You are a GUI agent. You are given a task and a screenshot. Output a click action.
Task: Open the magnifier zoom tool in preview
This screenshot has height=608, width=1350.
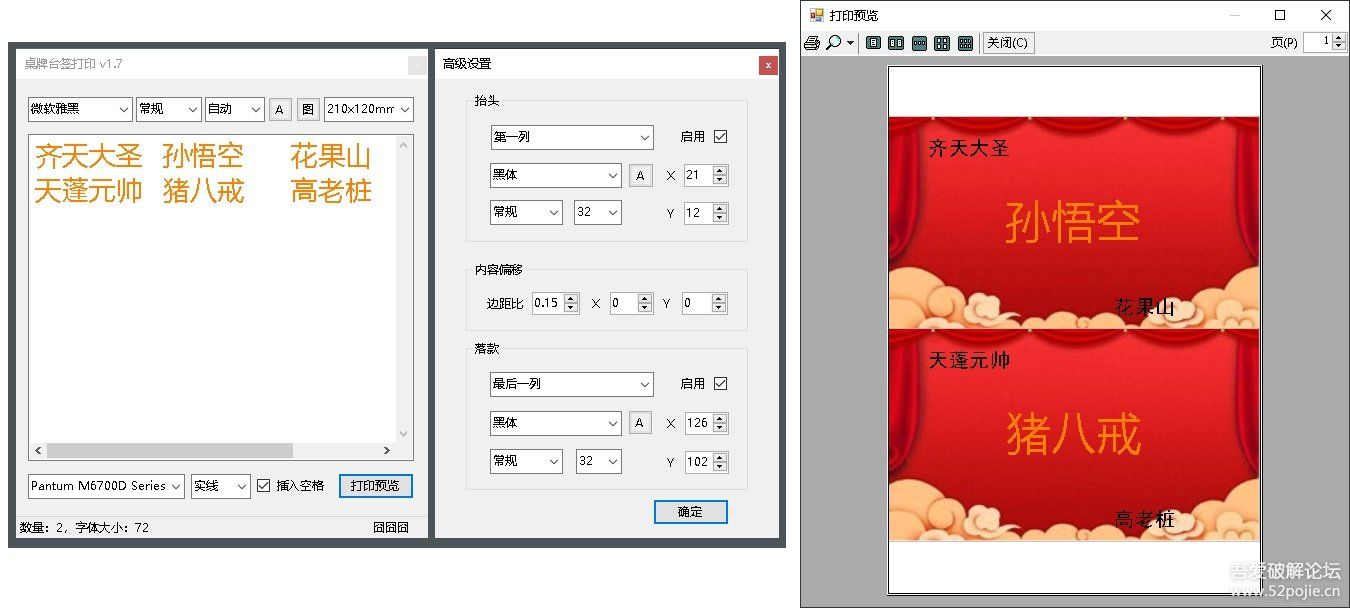833,43
